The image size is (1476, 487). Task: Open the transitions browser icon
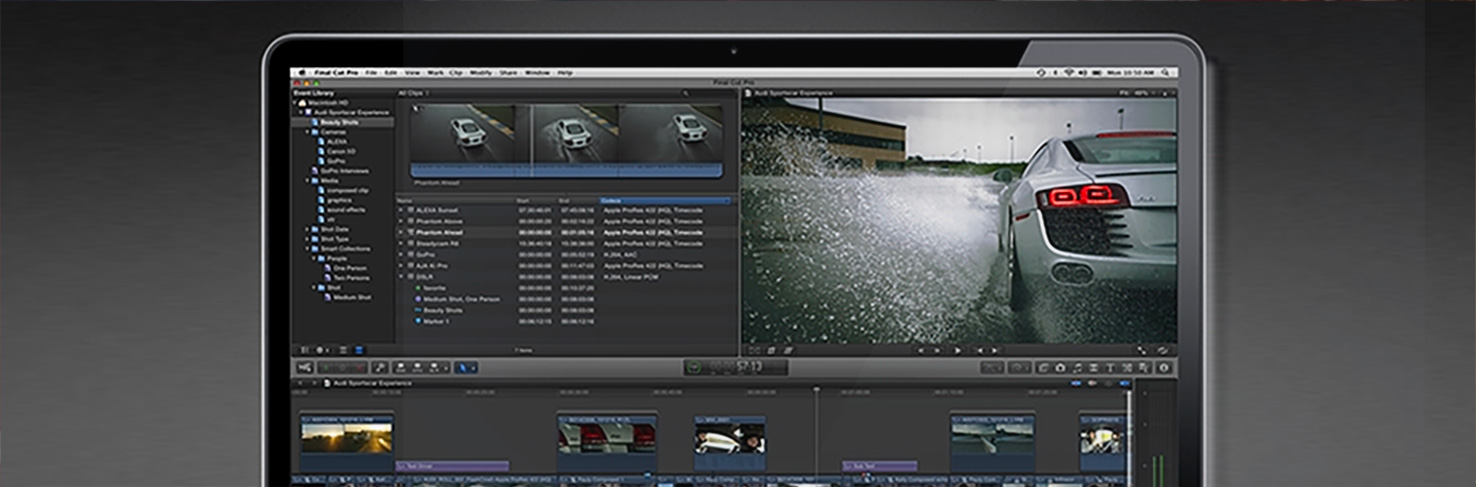point(1094,368)
